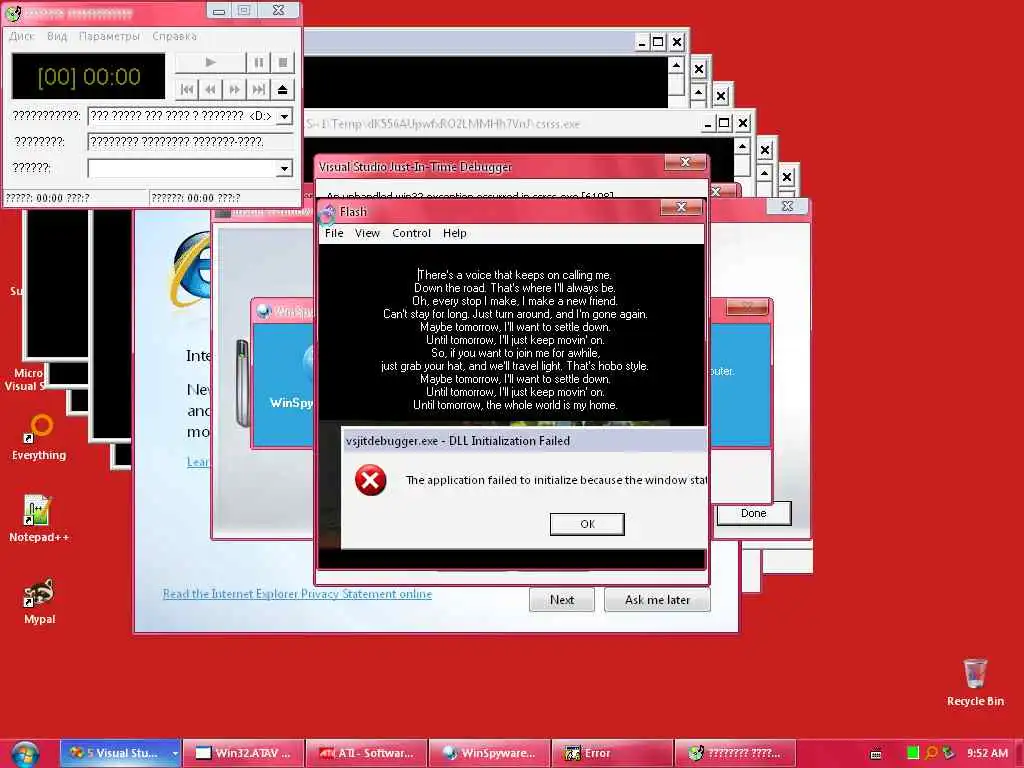Maximize the csrss.exe console window
Screen dimensions: 1024x768
point(724,123)
